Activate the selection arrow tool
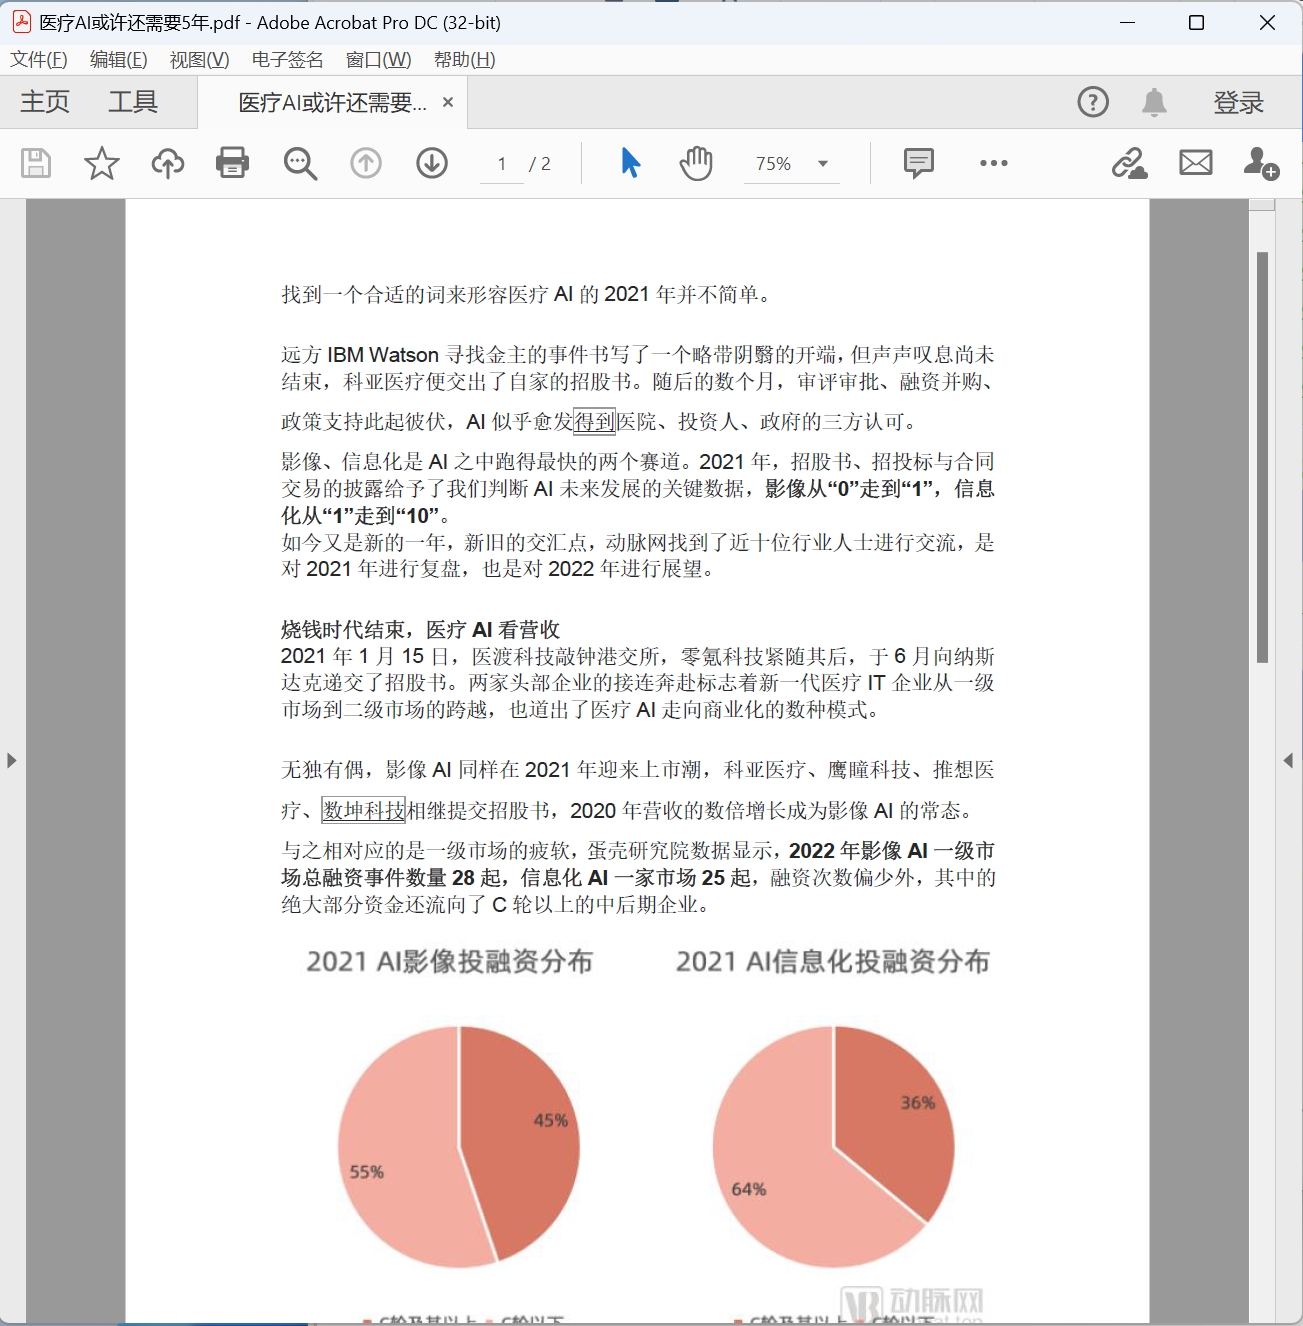Screen dimensions: 1303x1326 click(x=630, y=163)
